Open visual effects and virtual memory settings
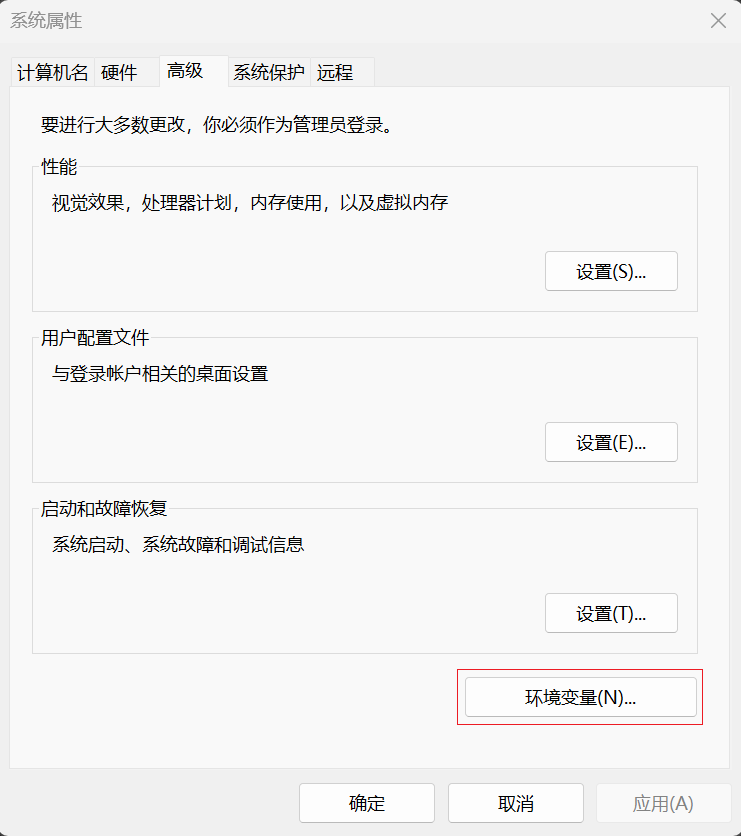Viewport: 741px width, 836px height. point(611,270)
